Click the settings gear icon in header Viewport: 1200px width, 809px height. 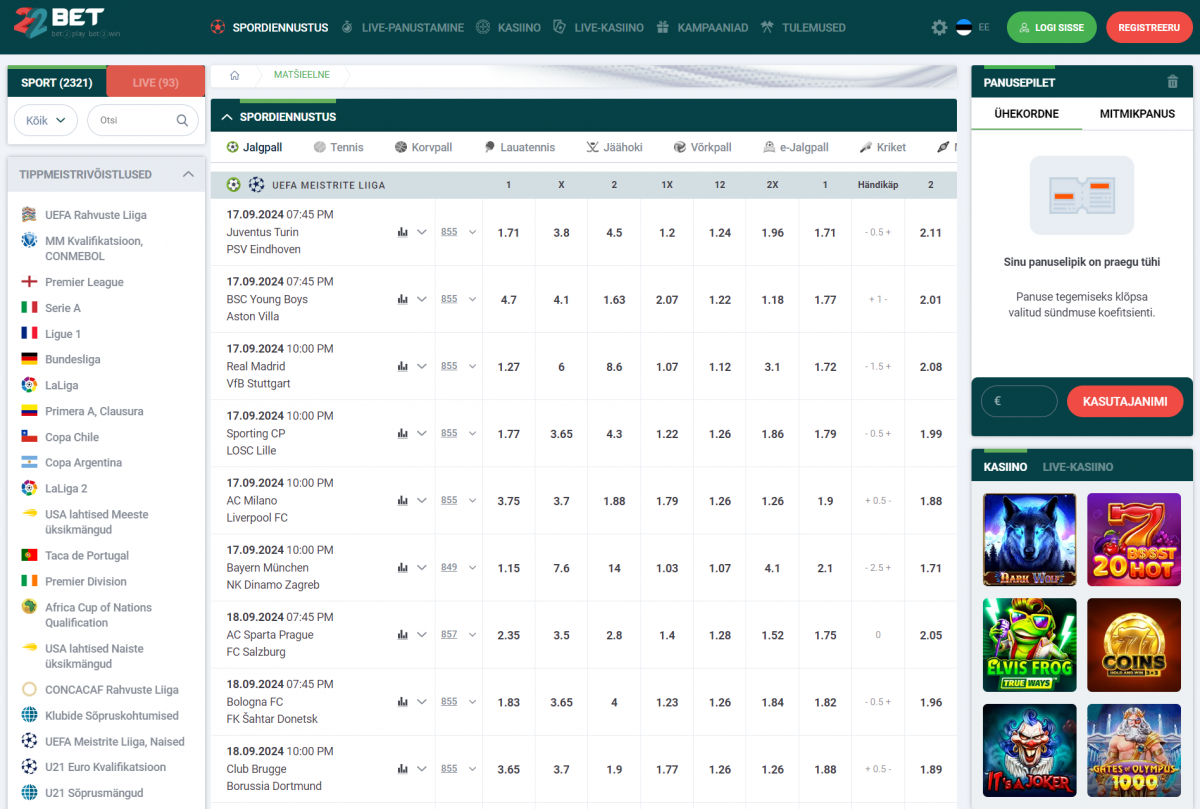(938, 28)
